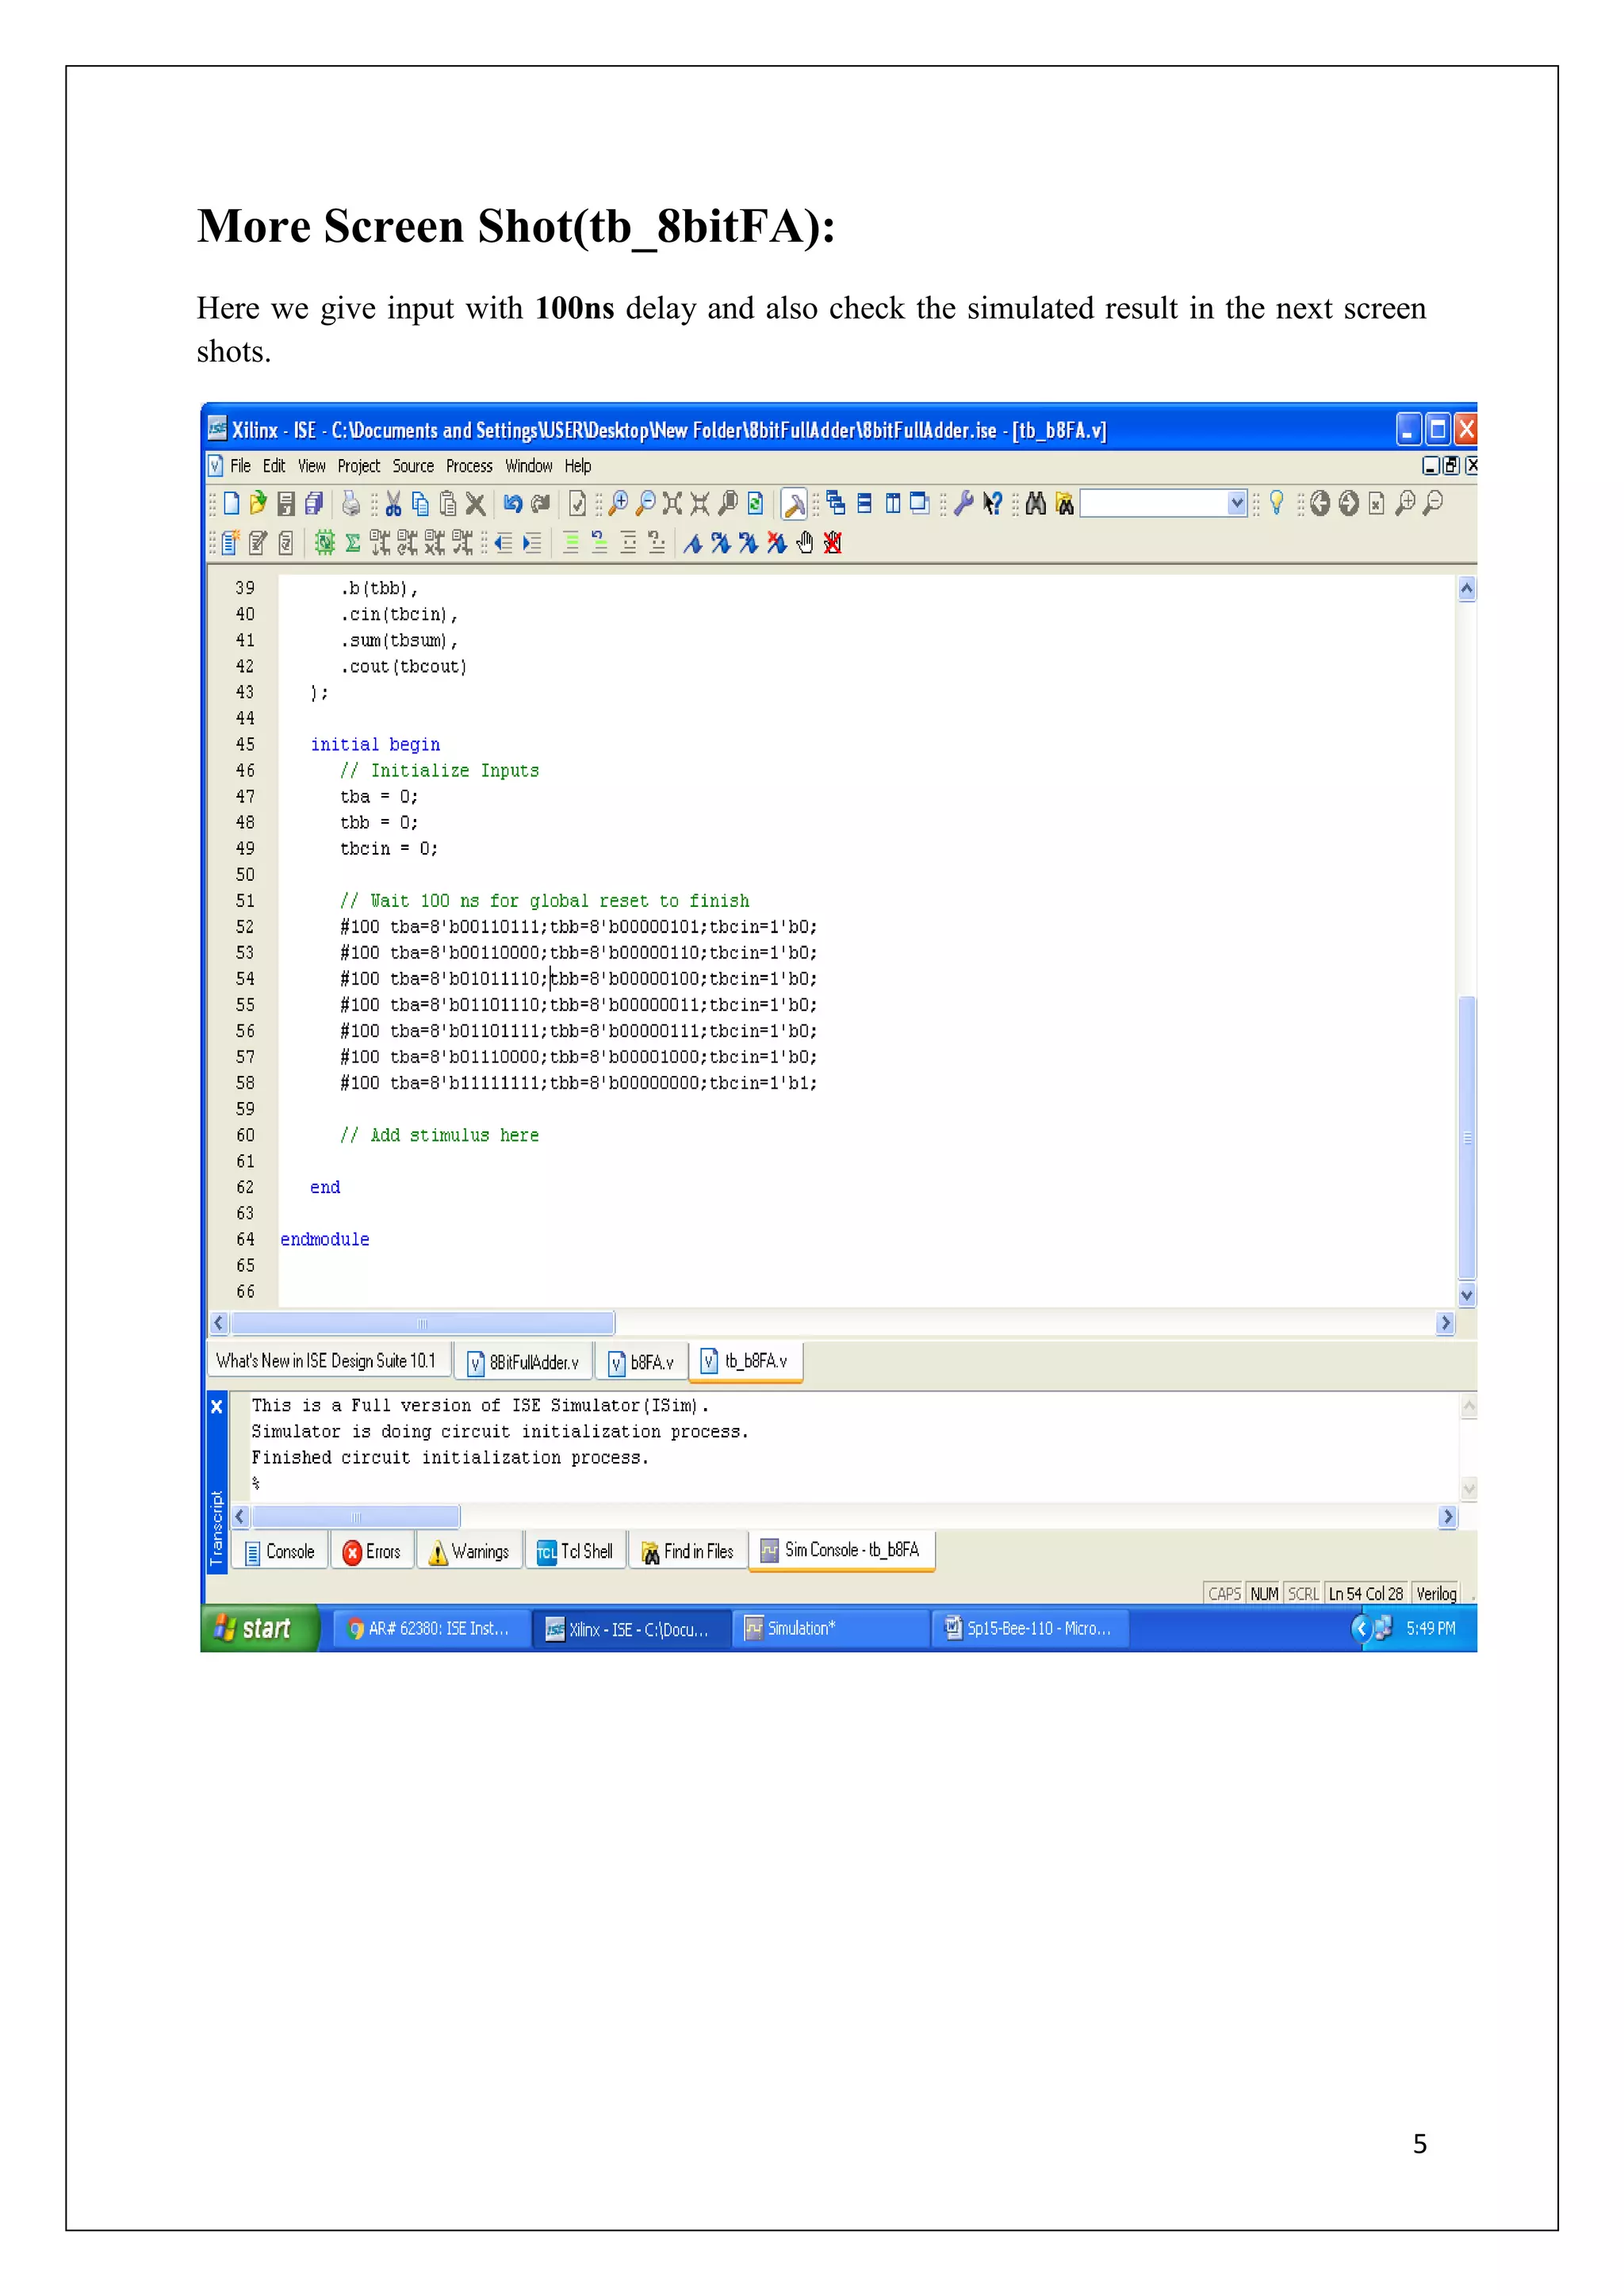
Task: Click the Open file icon
Action: 258,503
